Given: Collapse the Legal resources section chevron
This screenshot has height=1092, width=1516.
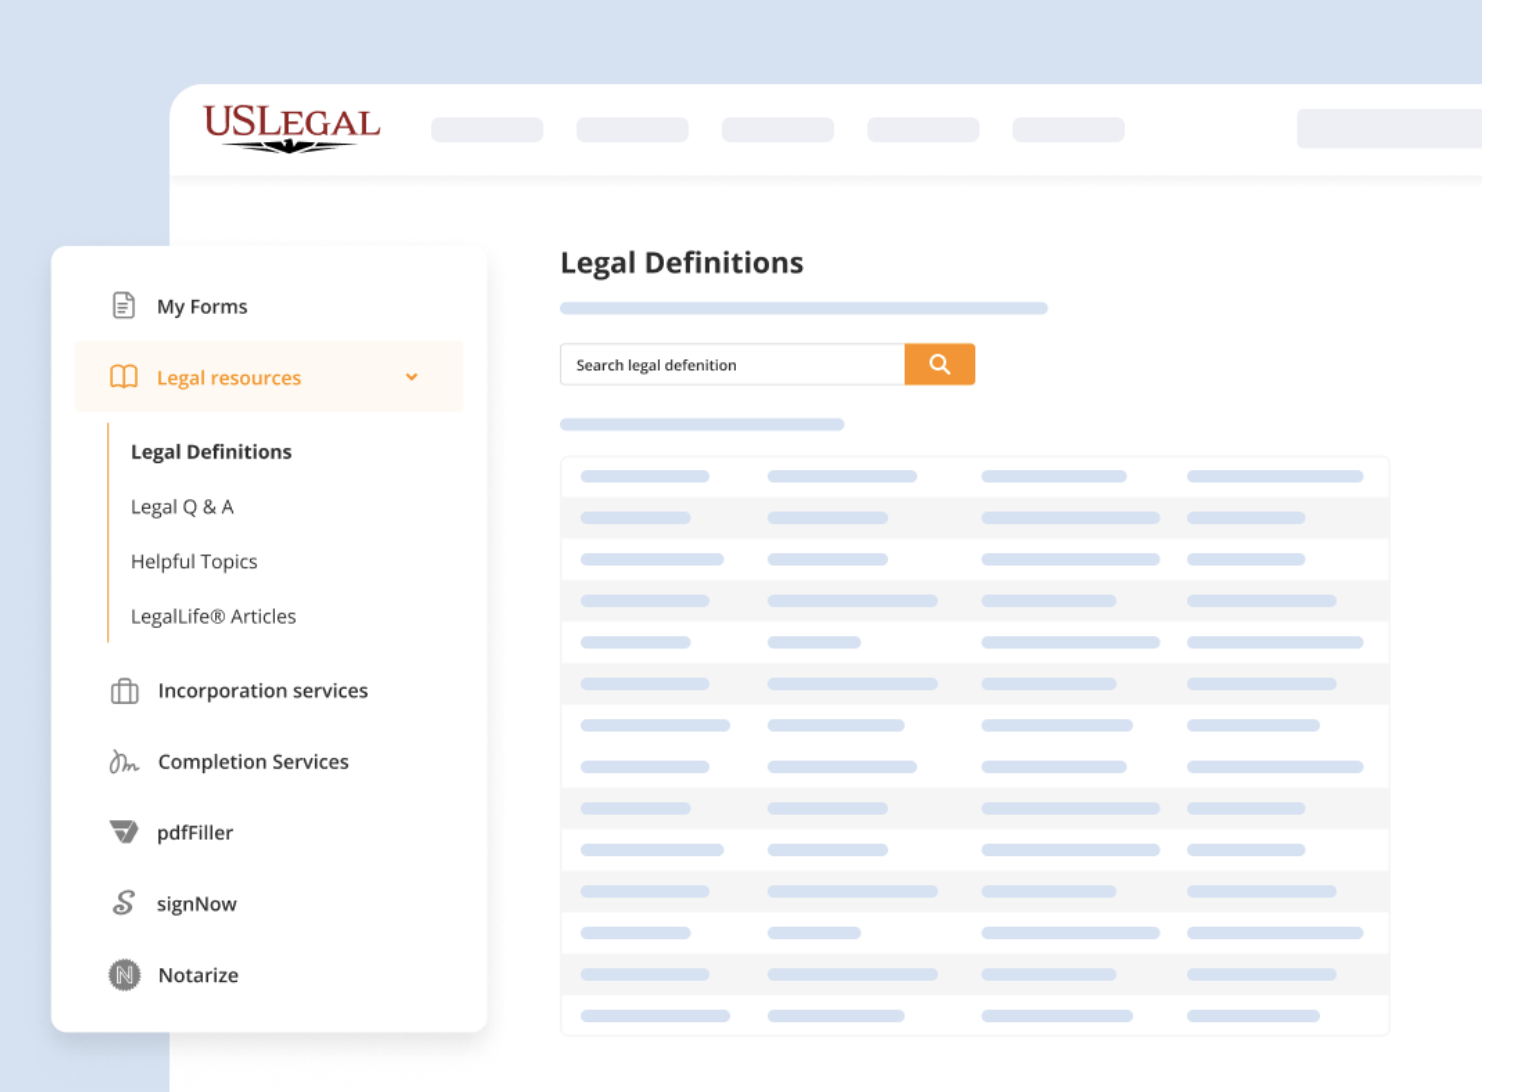Looking at the screenshot, I should [x=411, y=377].
